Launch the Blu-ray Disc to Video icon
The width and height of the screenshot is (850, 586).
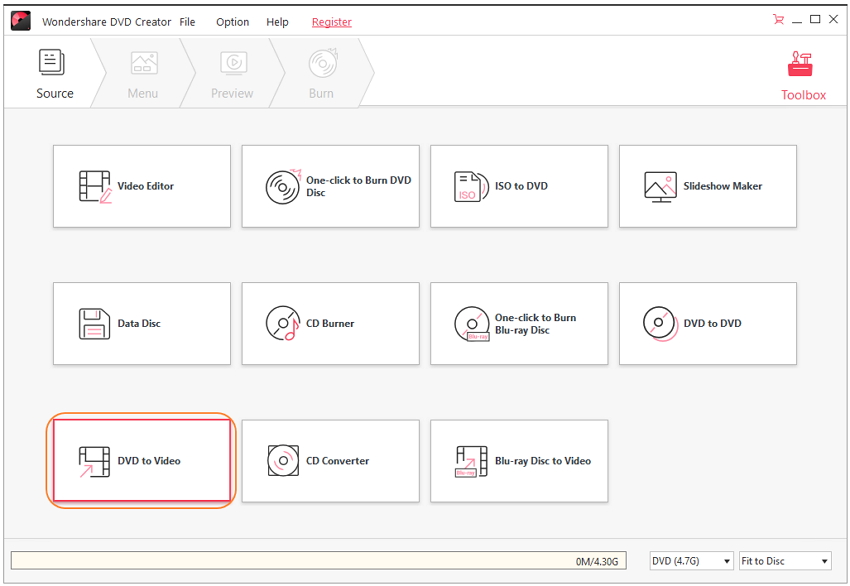click(x=471, y=461)
